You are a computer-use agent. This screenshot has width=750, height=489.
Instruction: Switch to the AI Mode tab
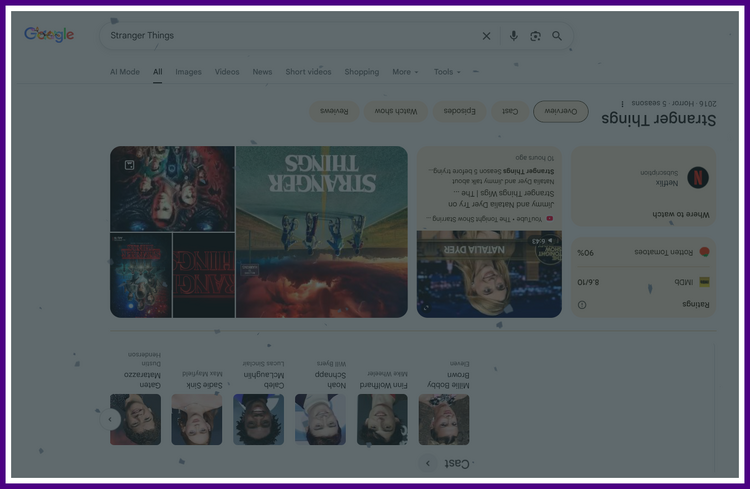125,72
